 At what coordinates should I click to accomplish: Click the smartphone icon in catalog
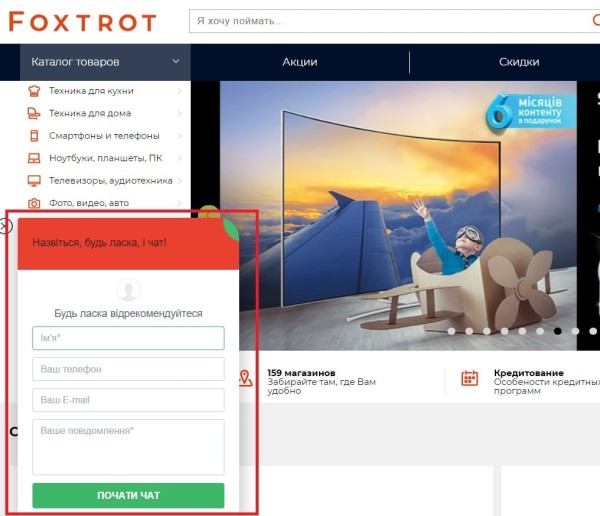34,136
